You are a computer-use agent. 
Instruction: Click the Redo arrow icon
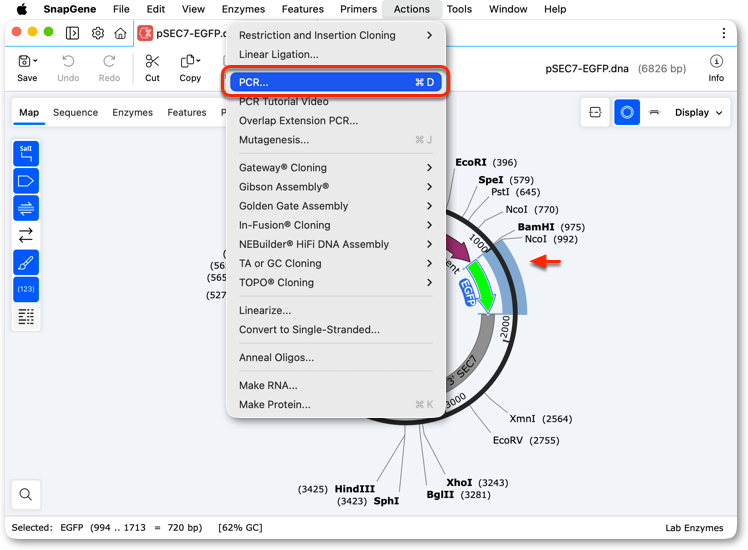(109, 61)
